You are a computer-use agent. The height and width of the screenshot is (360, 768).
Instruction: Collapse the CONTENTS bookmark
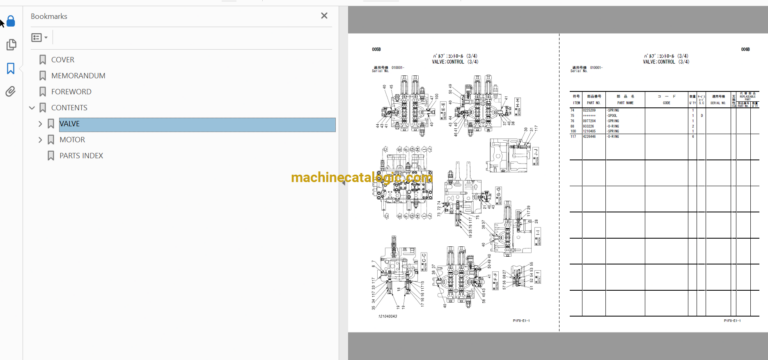tap(32, 108)
